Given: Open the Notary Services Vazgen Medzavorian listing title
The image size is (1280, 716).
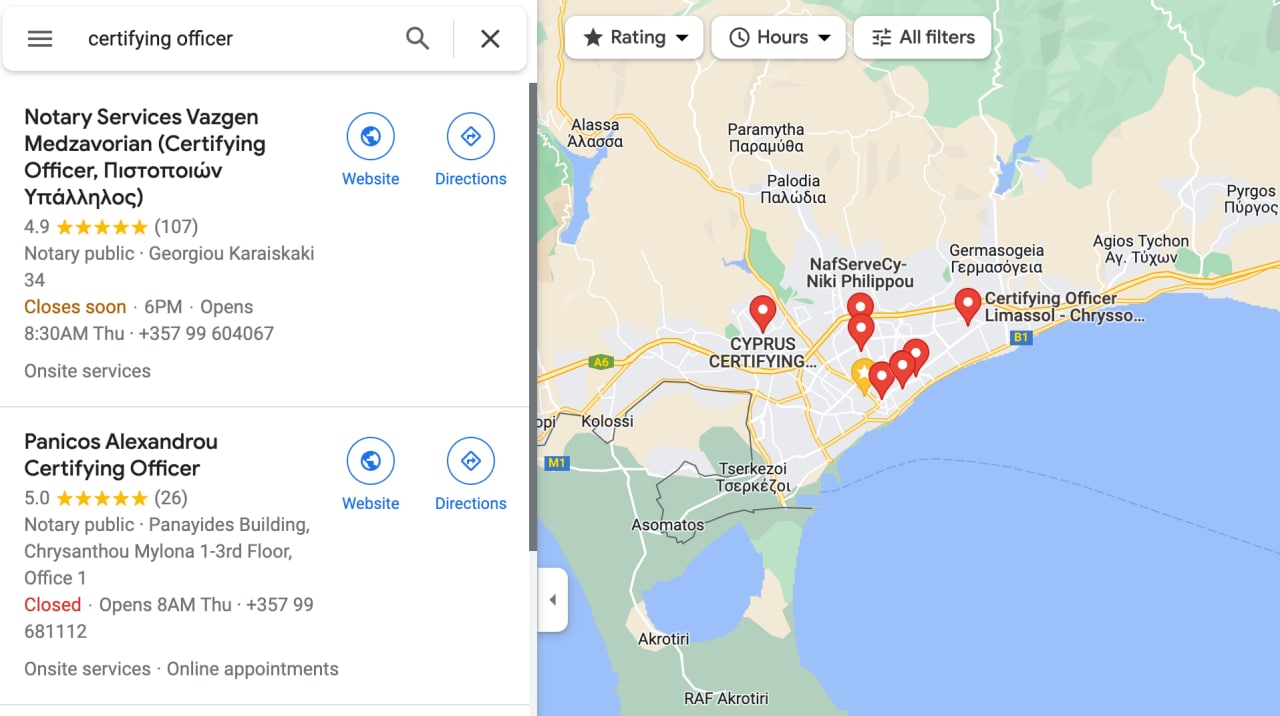Looking at the screenshot, I should click(144, 156).
